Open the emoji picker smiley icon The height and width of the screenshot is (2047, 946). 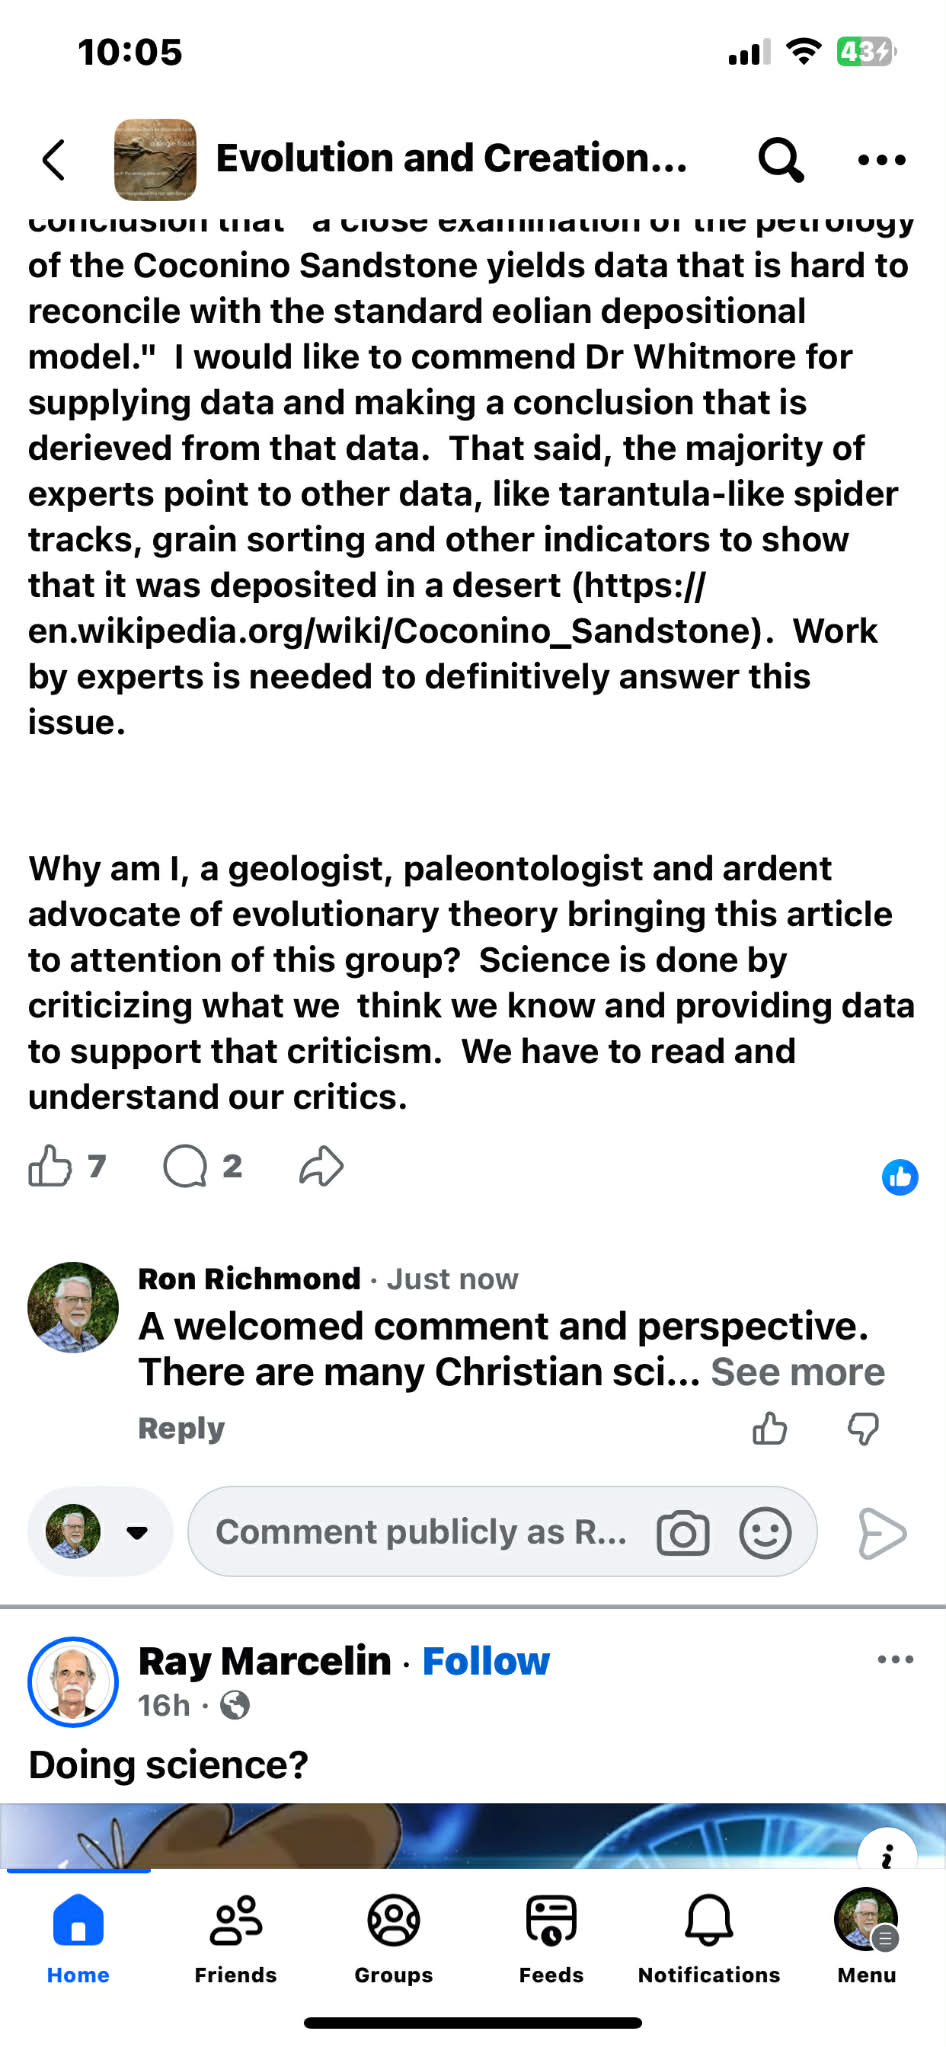pyautogui.click(x=765, y=1533)
